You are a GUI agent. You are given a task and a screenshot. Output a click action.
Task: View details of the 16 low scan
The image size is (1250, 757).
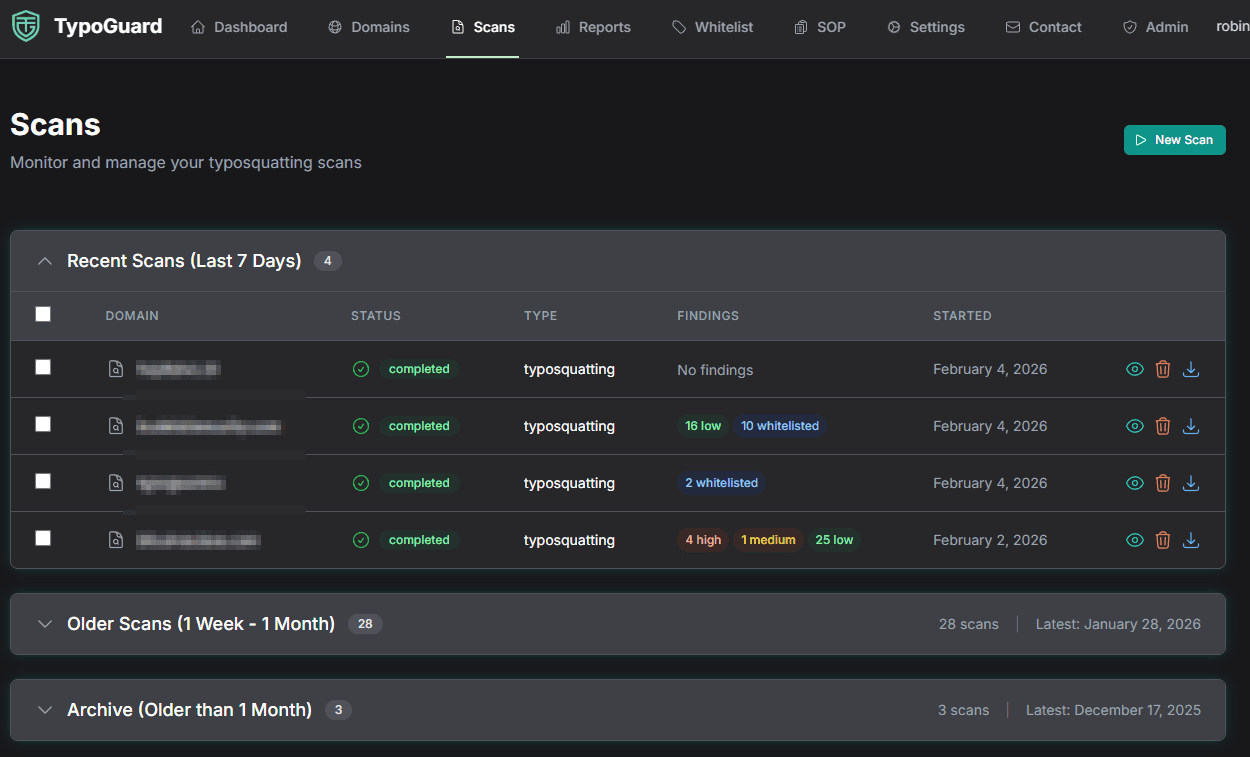pyautogui.click(x=1134, y=426)
